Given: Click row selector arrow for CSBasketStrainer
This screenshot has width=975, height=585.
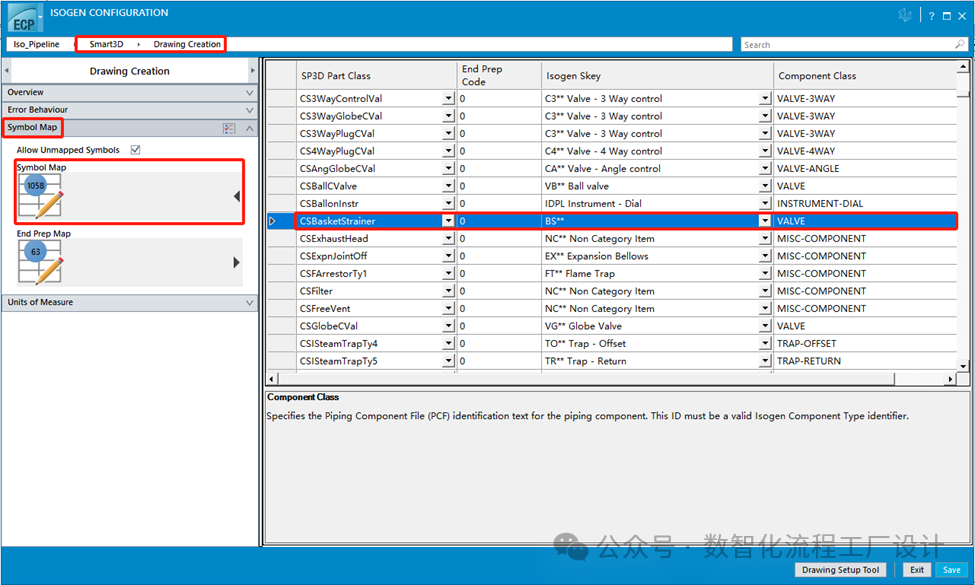Looking at the screenshot, I should 272,221.
